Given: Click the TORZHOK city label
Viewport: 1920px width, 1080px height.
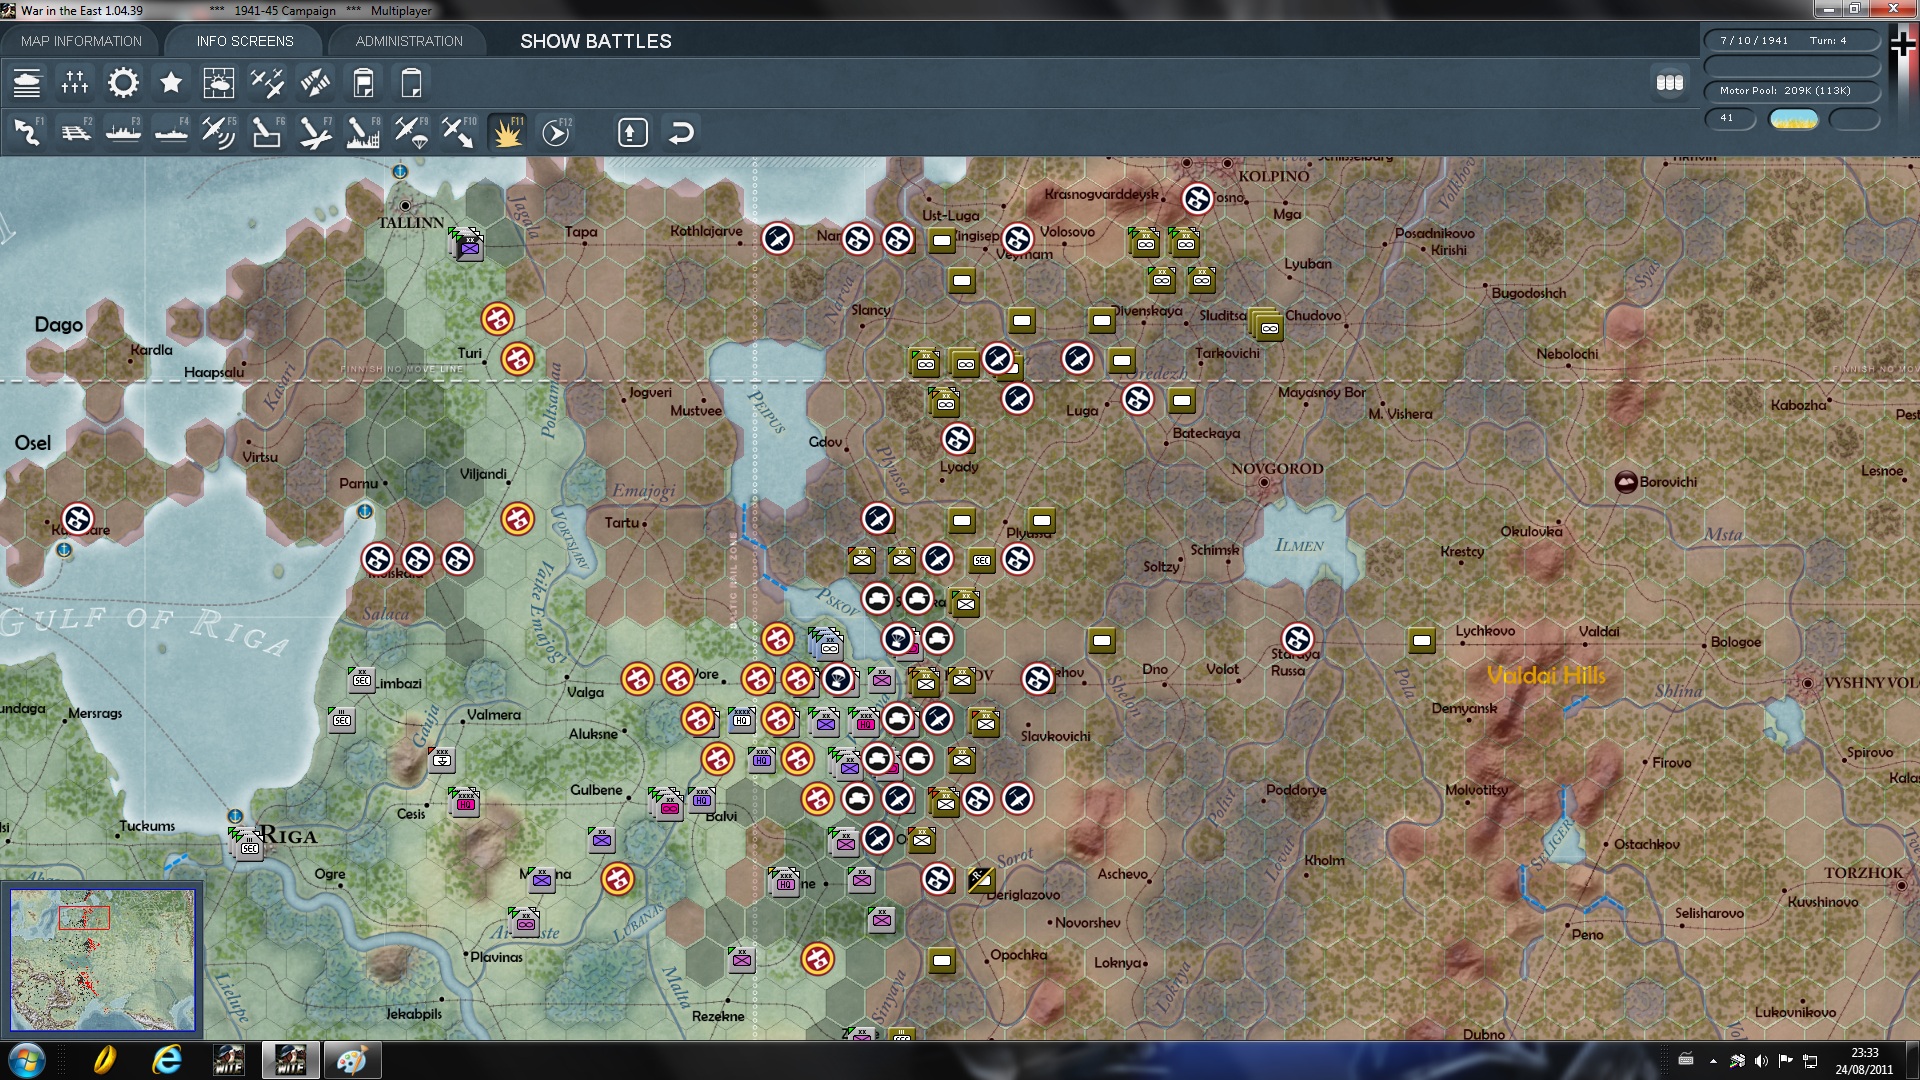Looking at the screenshot, I should 1864,873.
